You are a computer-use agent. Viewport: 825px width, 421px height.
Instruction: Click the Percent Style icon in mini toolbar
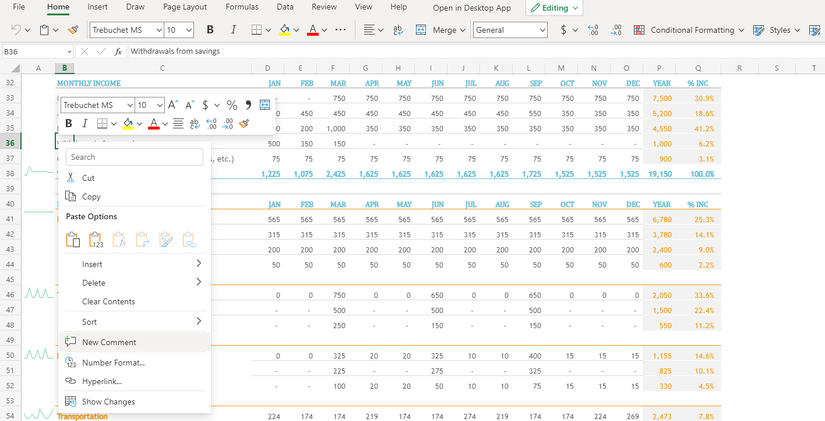[x=232, y=105]
